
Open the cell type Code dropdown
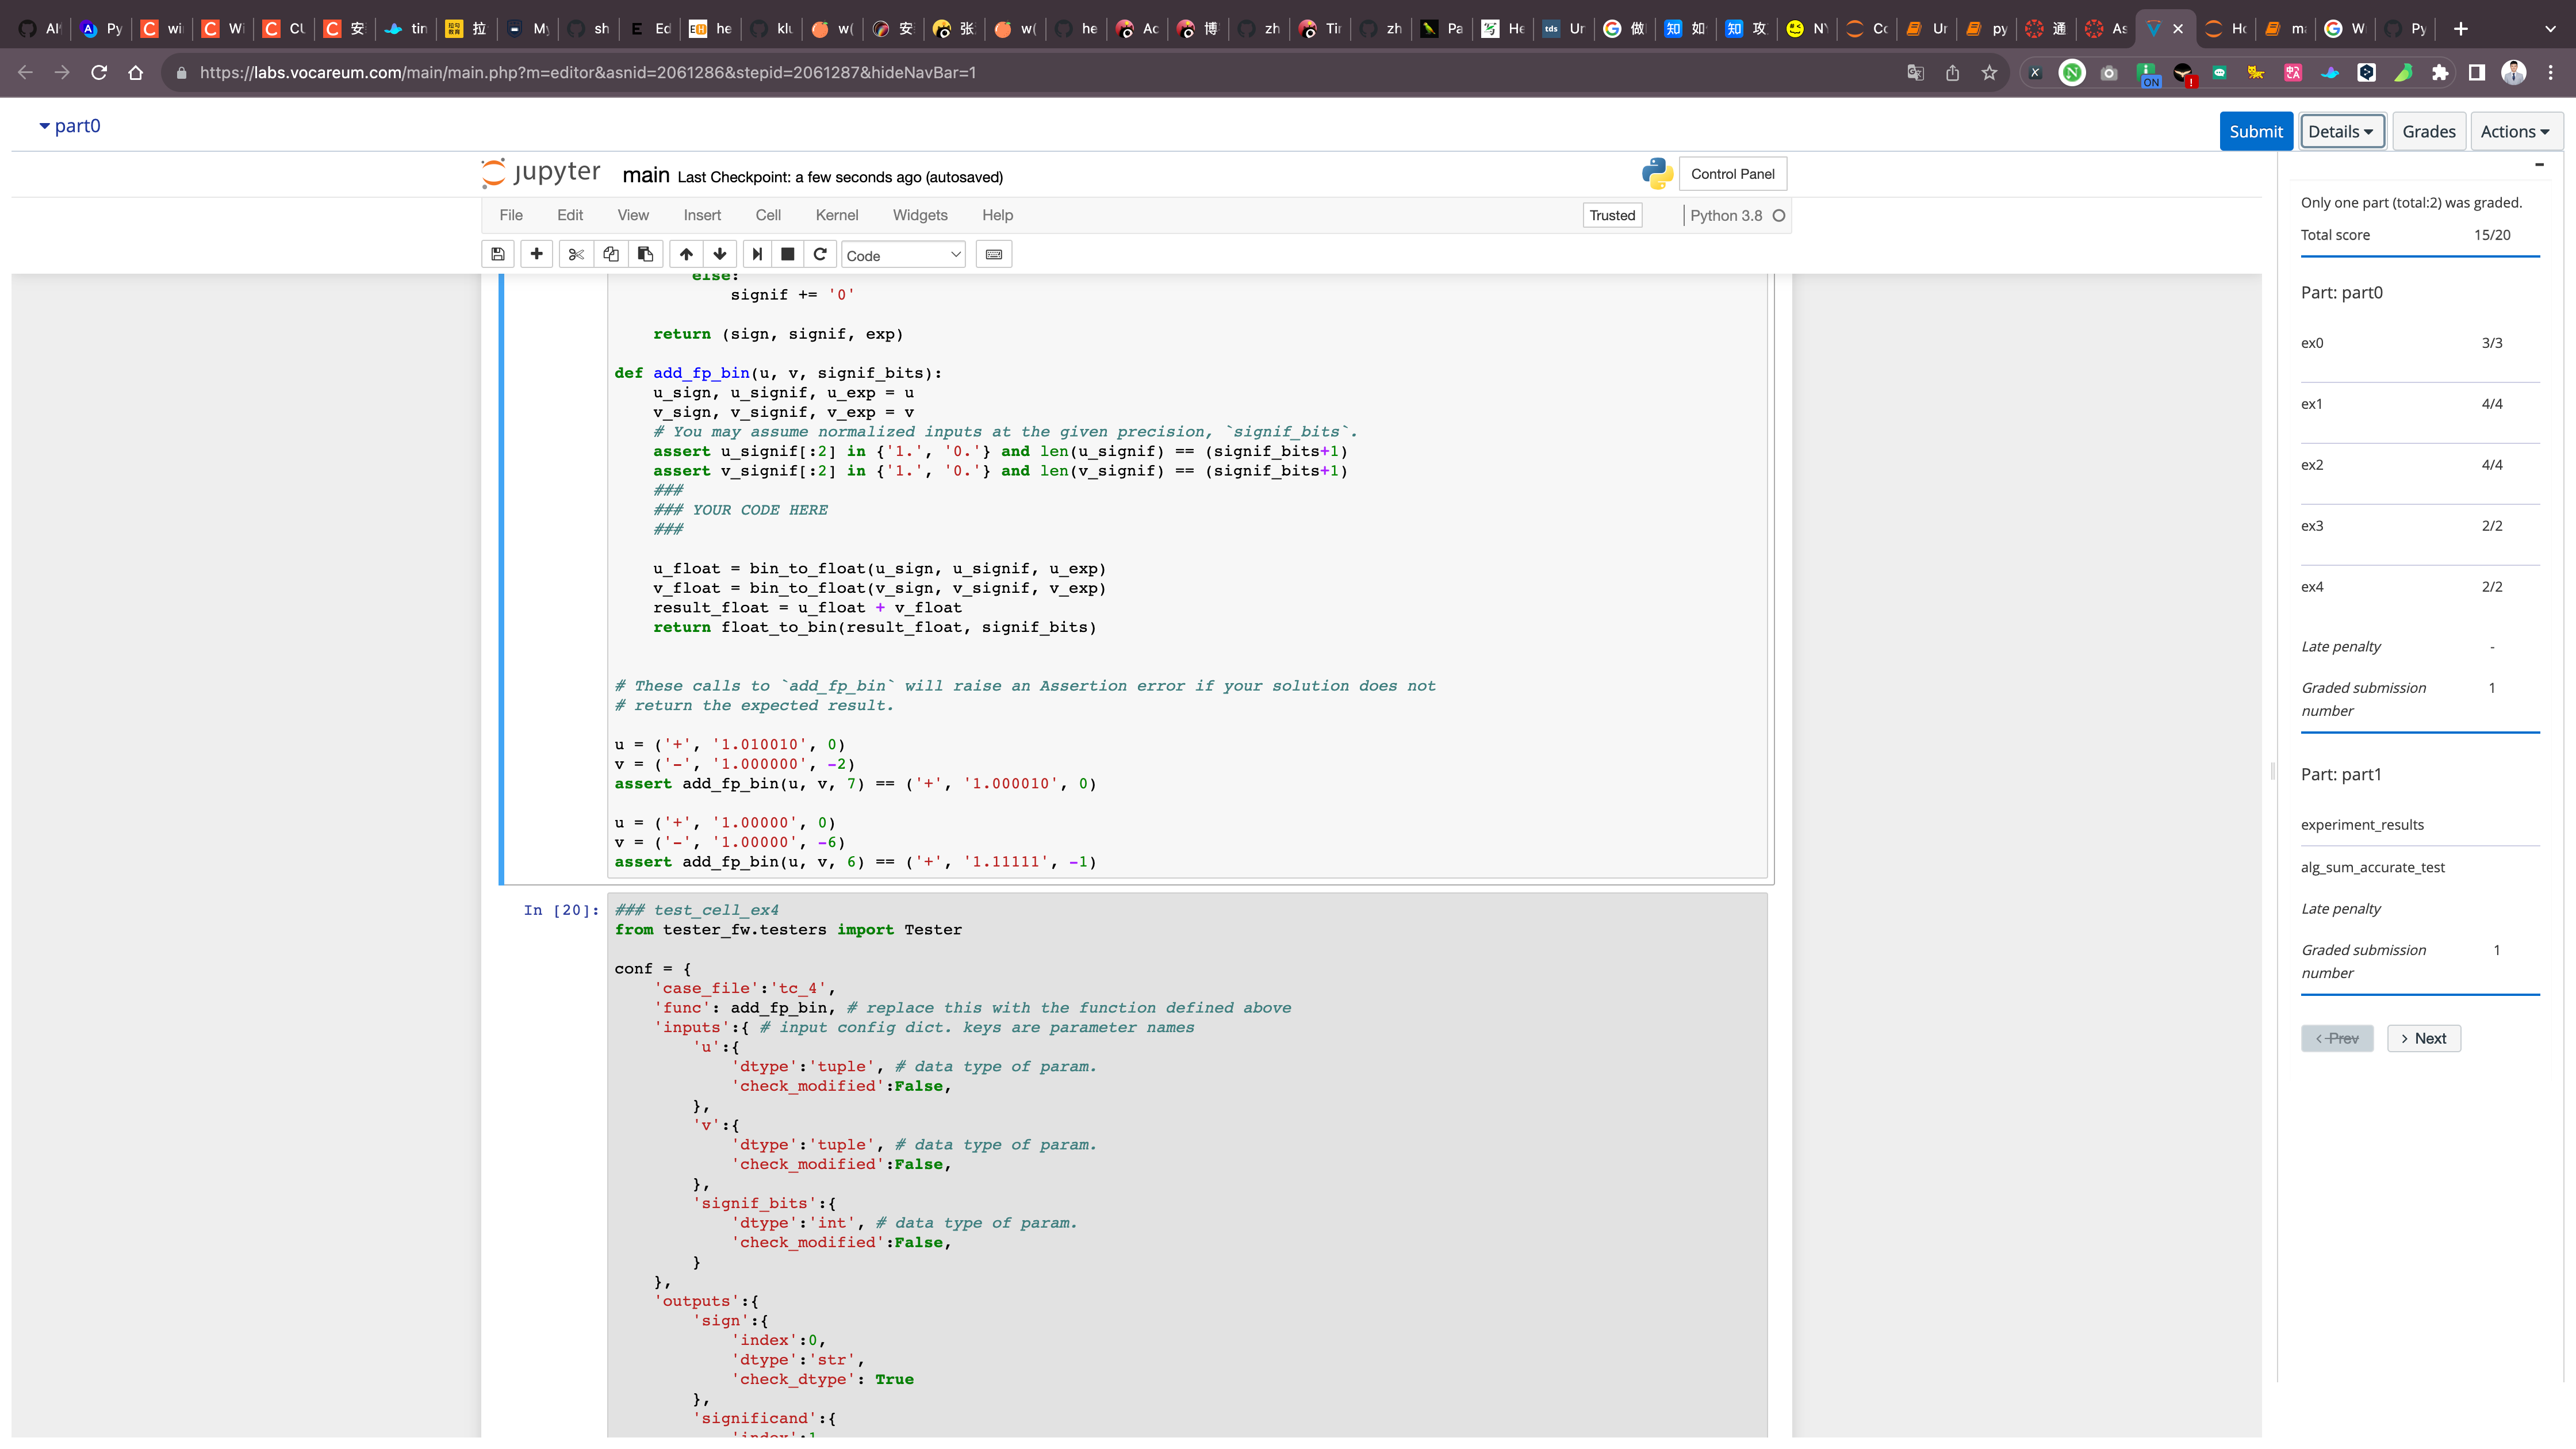903,255
